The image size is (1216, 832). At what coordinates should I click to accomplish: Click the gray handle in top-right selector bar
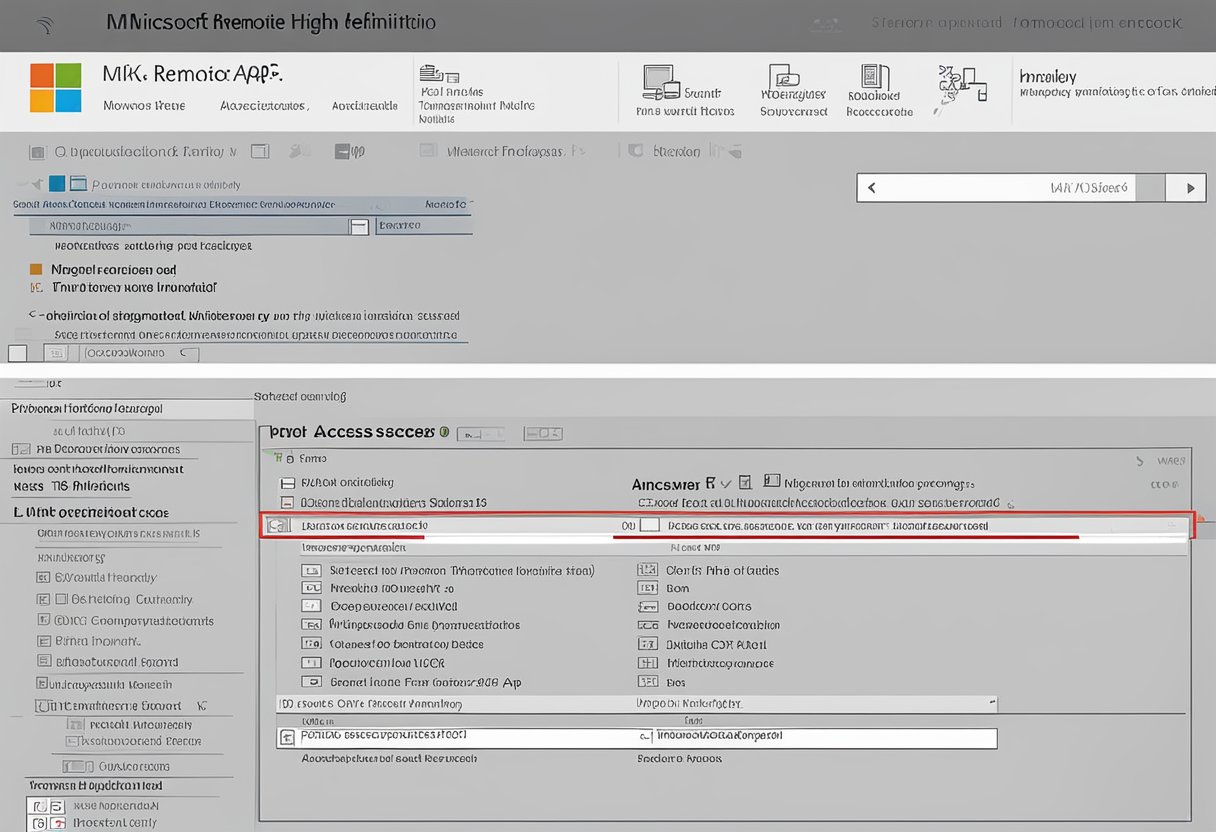[x=1150, y=188]
